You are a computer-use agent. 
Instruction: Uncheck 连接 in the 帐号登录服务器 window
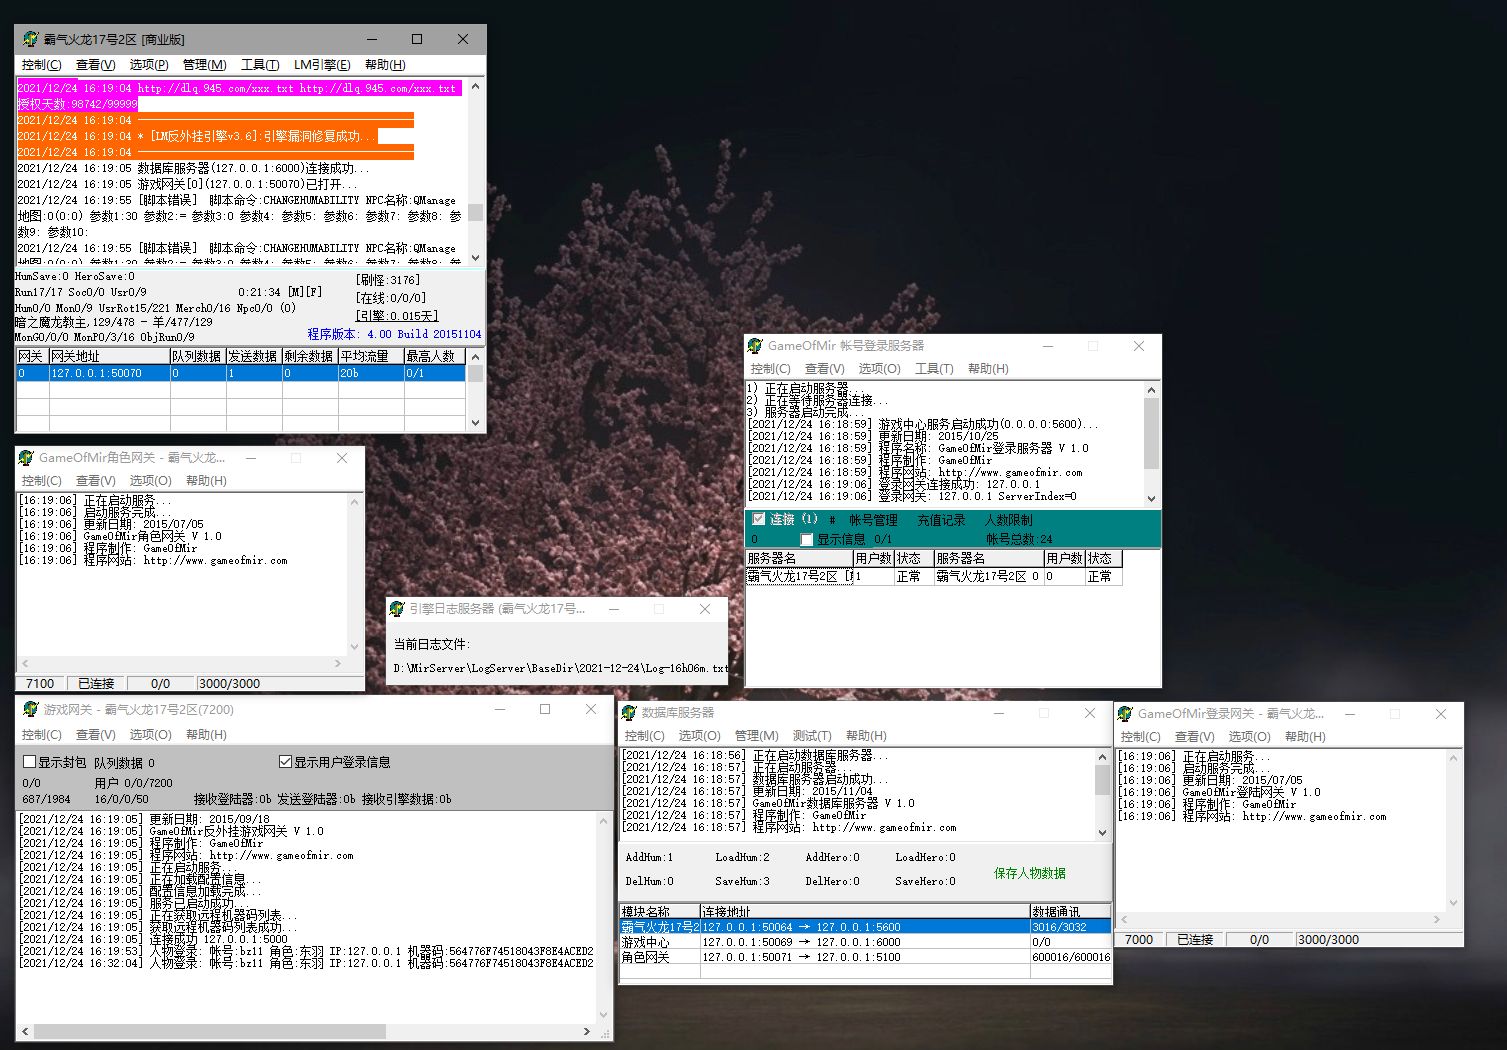(x=759, y=519)
